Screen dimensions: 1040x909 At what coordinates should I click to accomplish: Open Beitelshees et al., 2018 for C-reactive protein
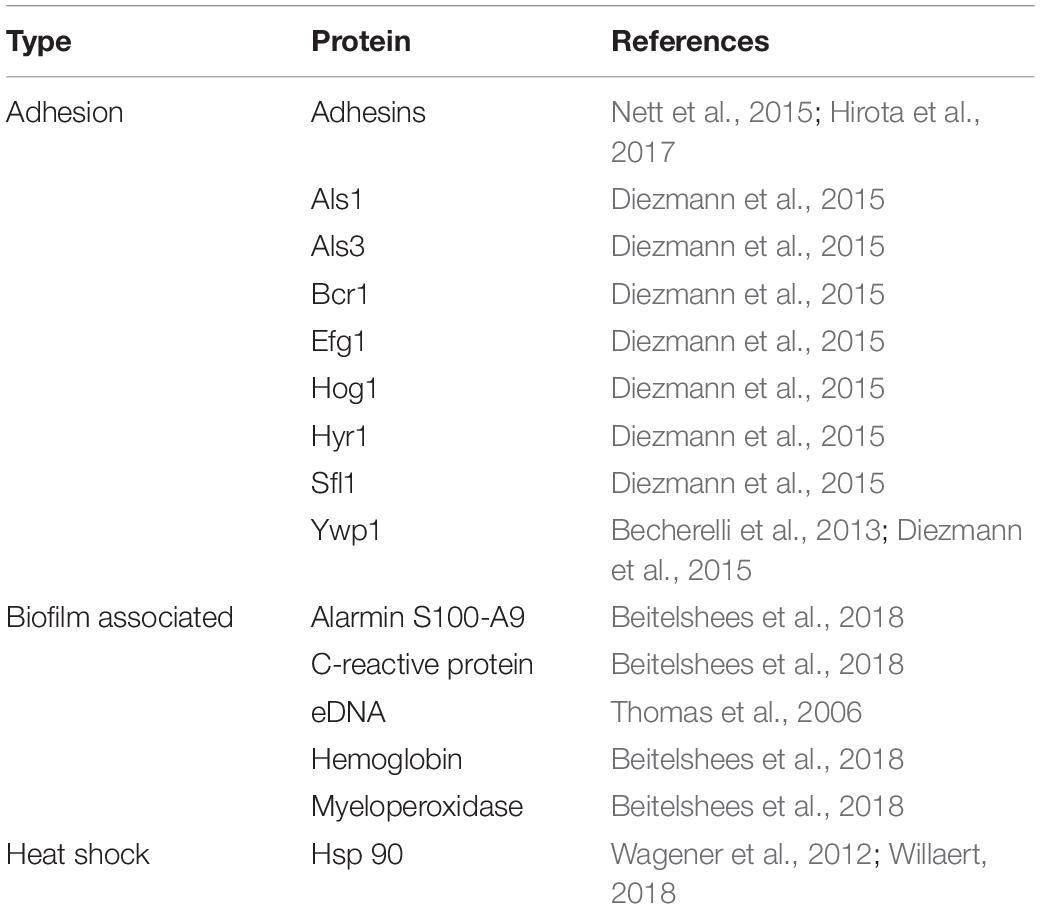(757, 664)
